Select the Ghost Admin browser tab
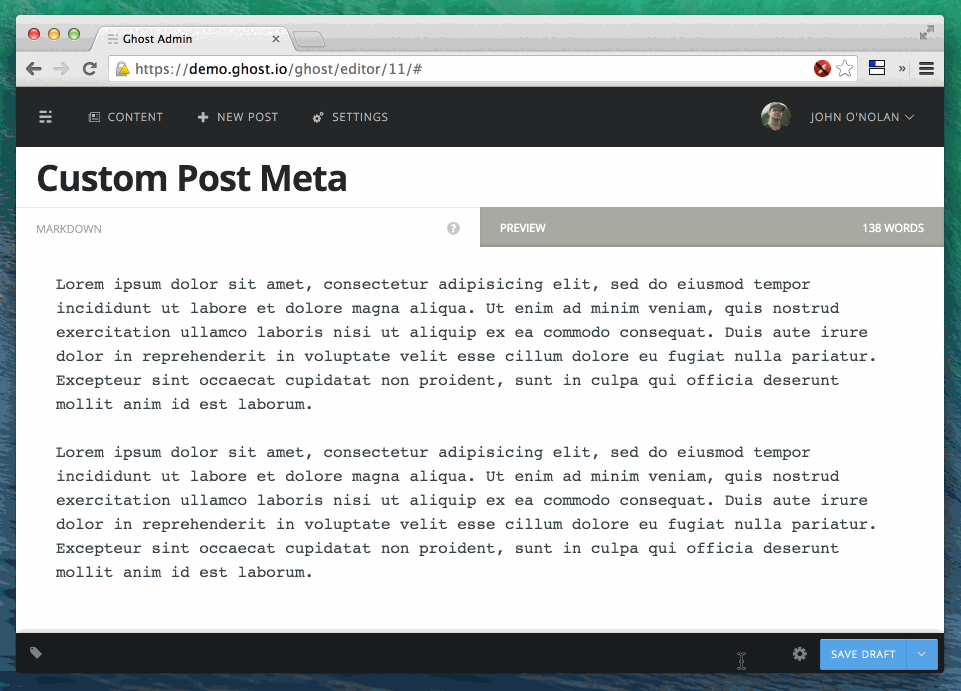The image size is (961, 691). [190, 39]
